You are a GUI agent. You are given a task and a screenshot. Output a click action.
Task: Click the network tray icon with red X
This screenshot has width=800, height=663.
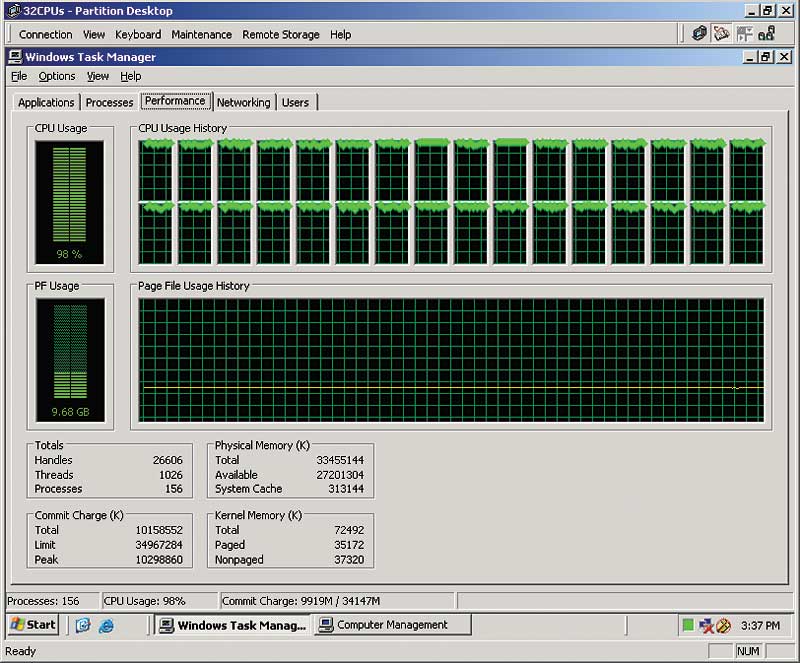coord(706,625)
